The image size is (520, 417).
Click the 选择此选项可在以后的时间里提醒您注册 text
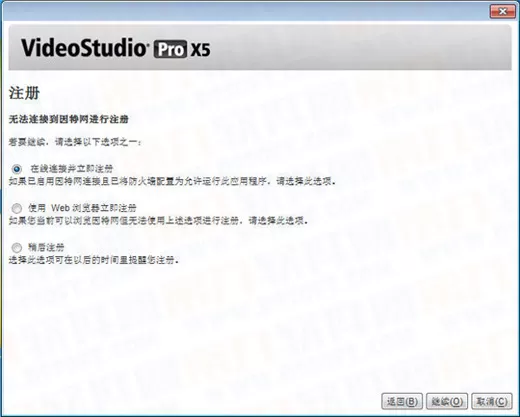click(94, 260)
